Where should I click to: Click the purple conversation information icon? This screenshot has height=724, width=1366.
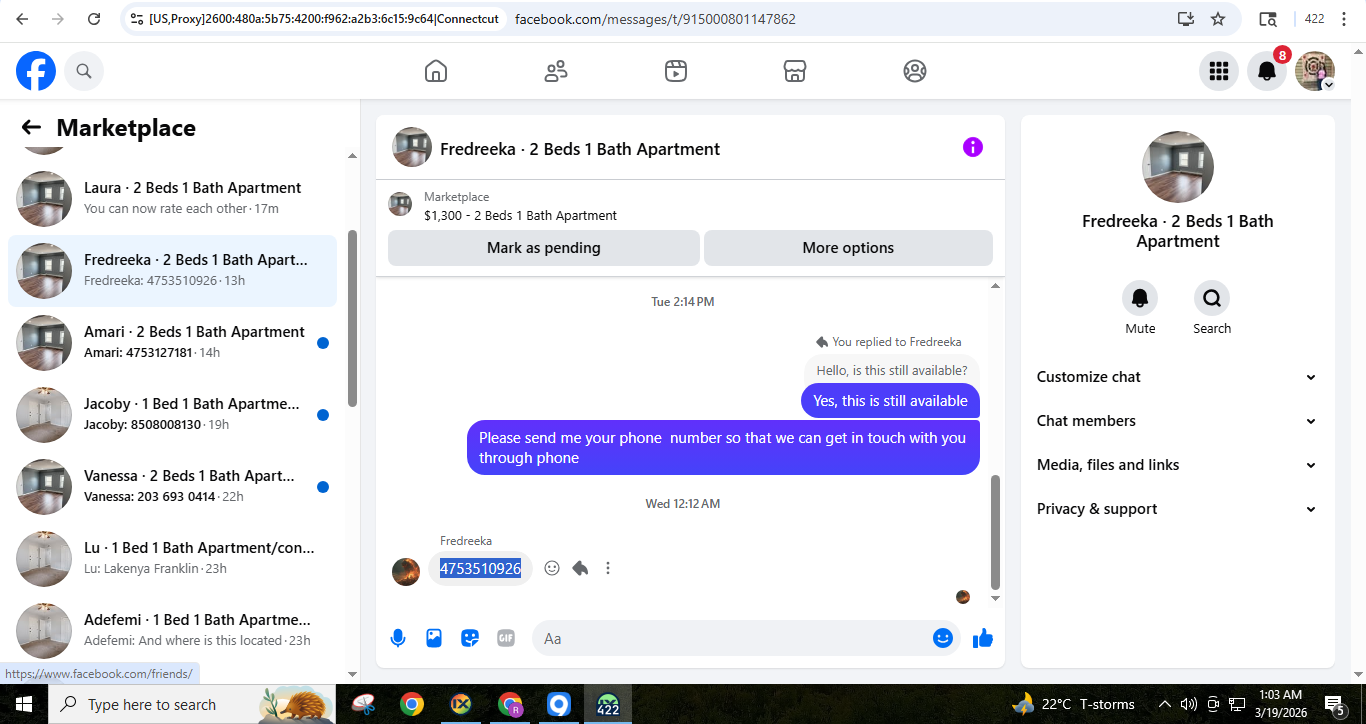tap(973, 147)
